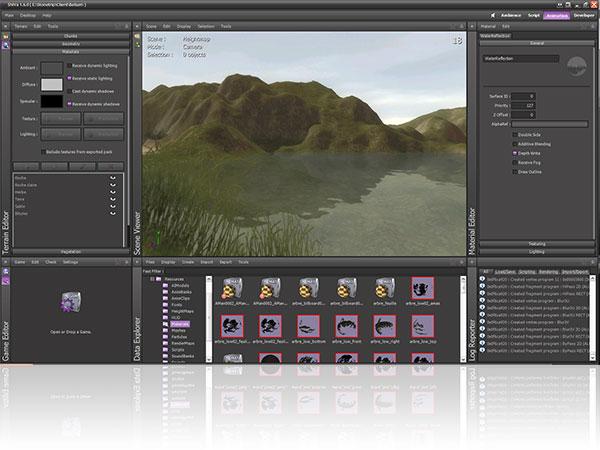Viewport: 600px width, 450px height.
Task: Collapse the Materials section in Terrain Editor
Action: tap(71, 52)
